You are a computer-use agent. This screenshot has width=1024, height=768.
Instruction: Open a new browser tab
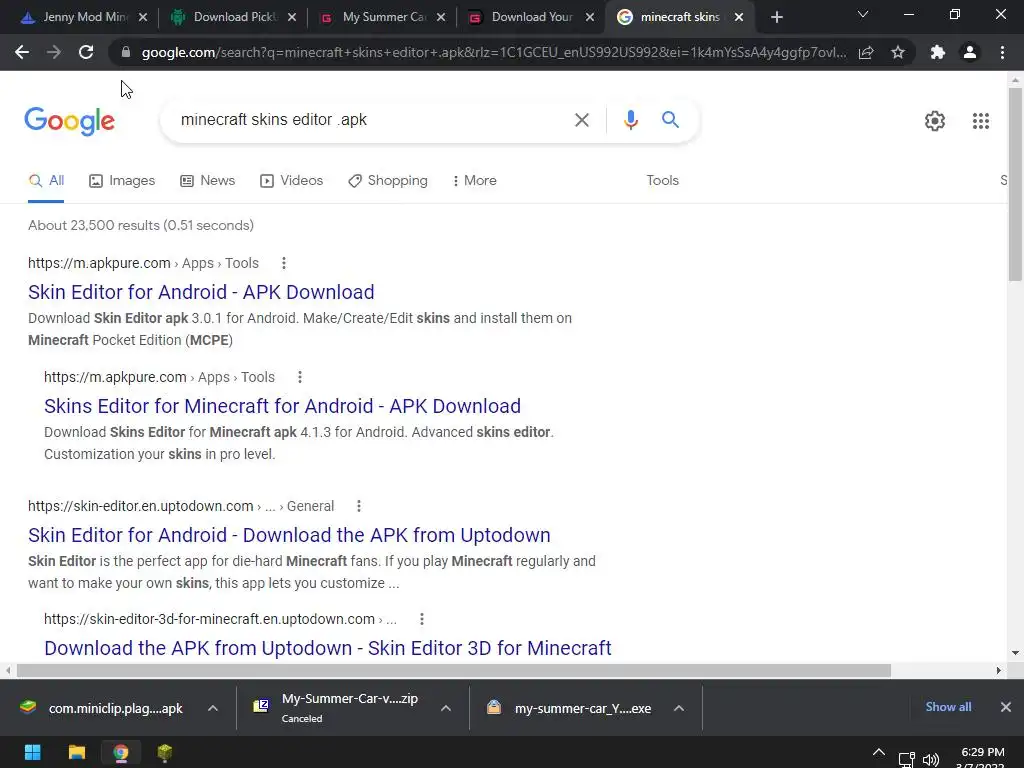tap(776, 18)
